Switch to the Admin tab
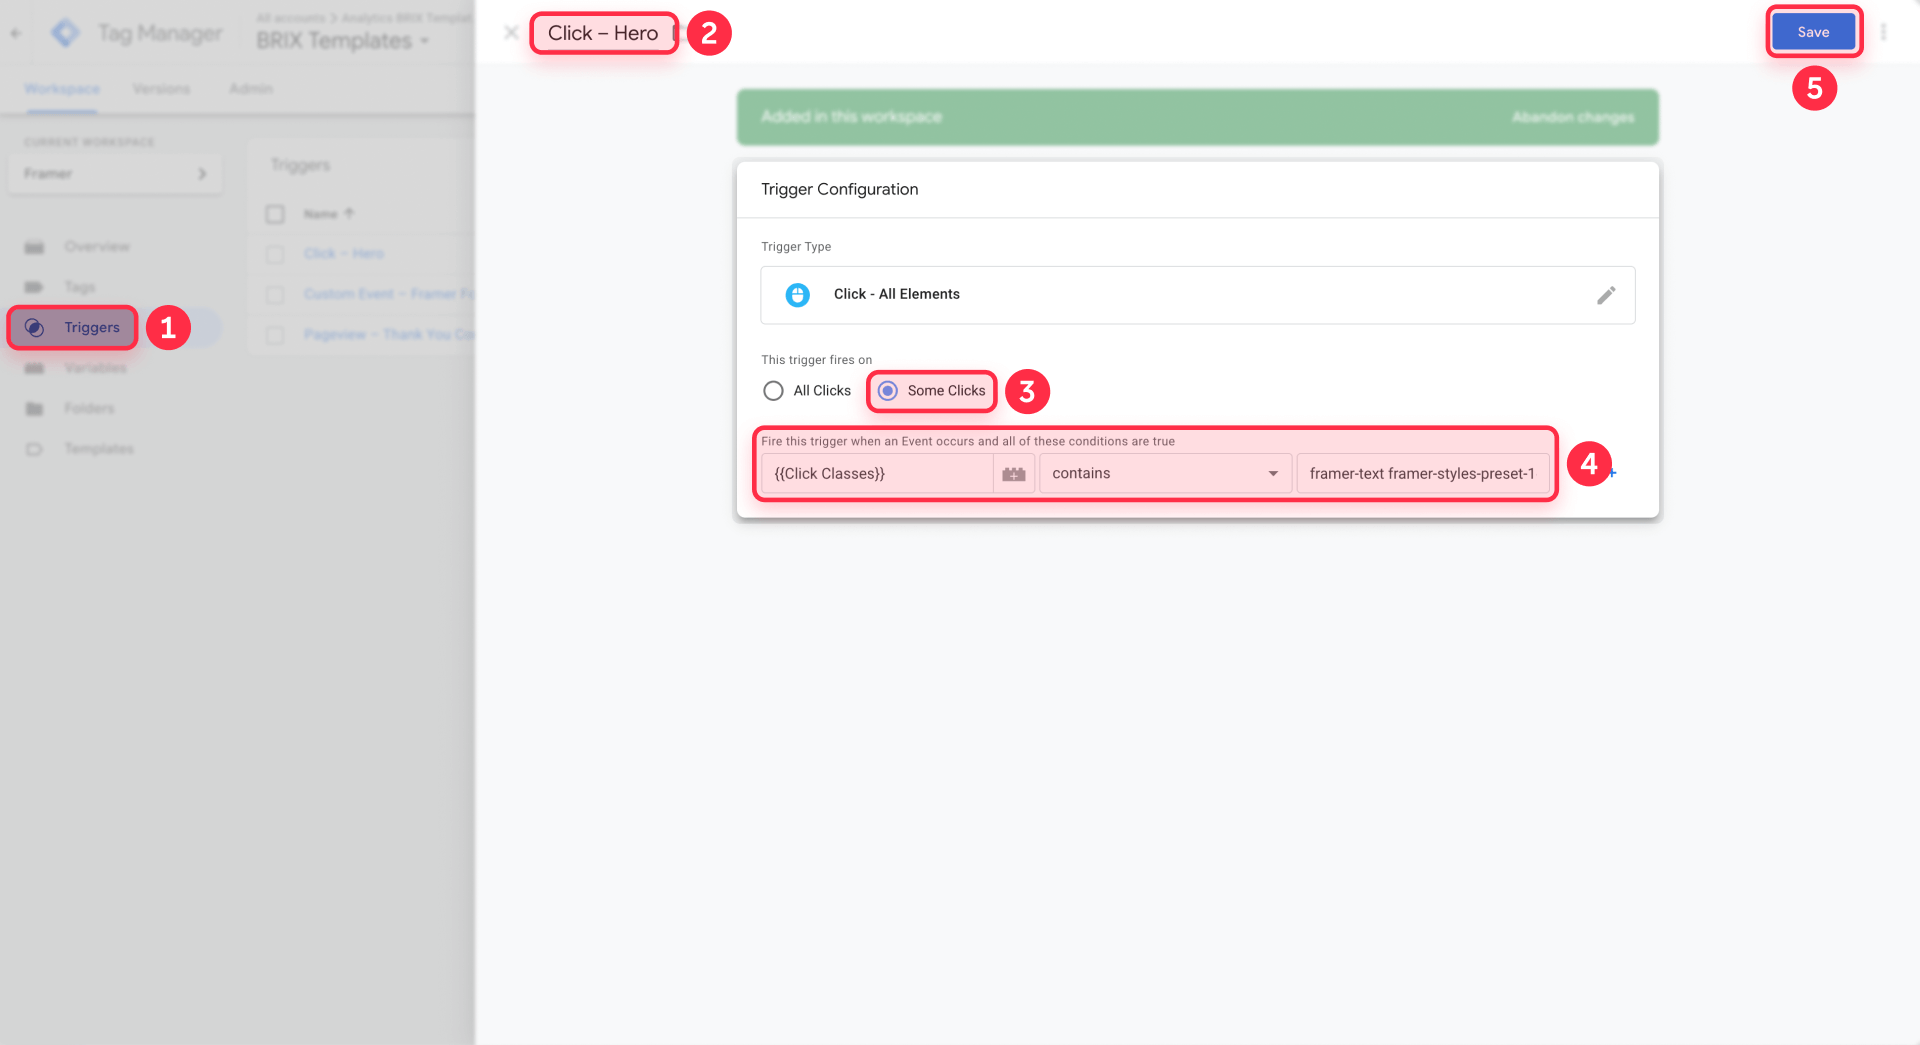This screenshot has width=1920, height=1045. click(251, 89)
